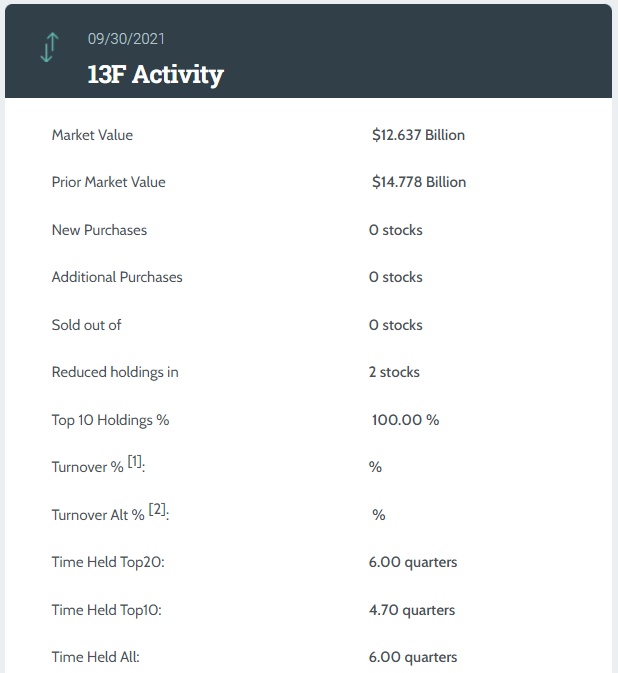Click the Market Value label

[92, 135]
